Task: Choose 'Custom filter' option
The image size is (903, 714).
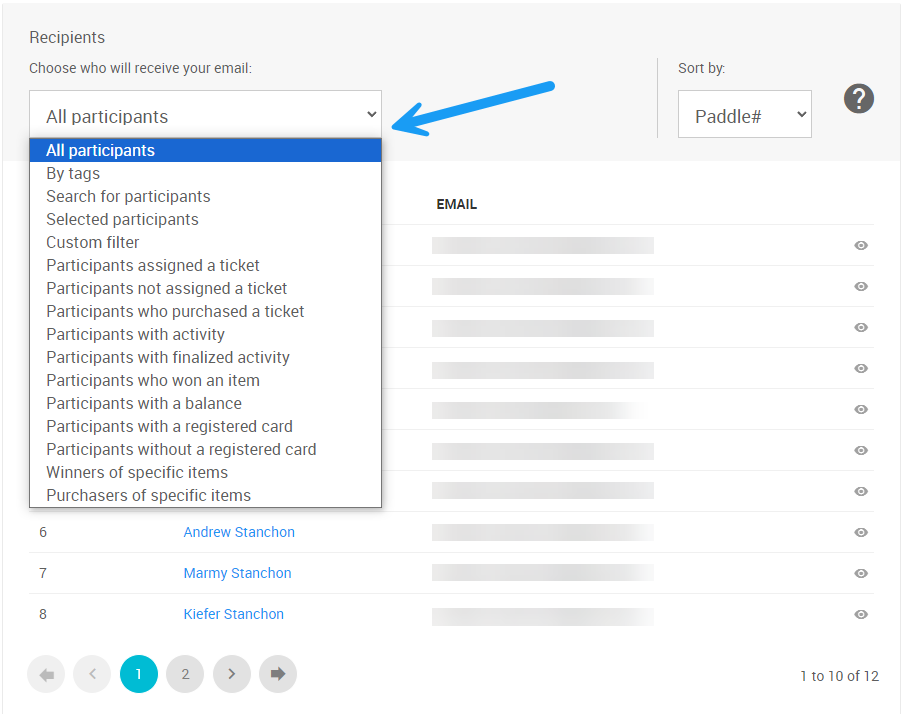Action: (93, 242)
